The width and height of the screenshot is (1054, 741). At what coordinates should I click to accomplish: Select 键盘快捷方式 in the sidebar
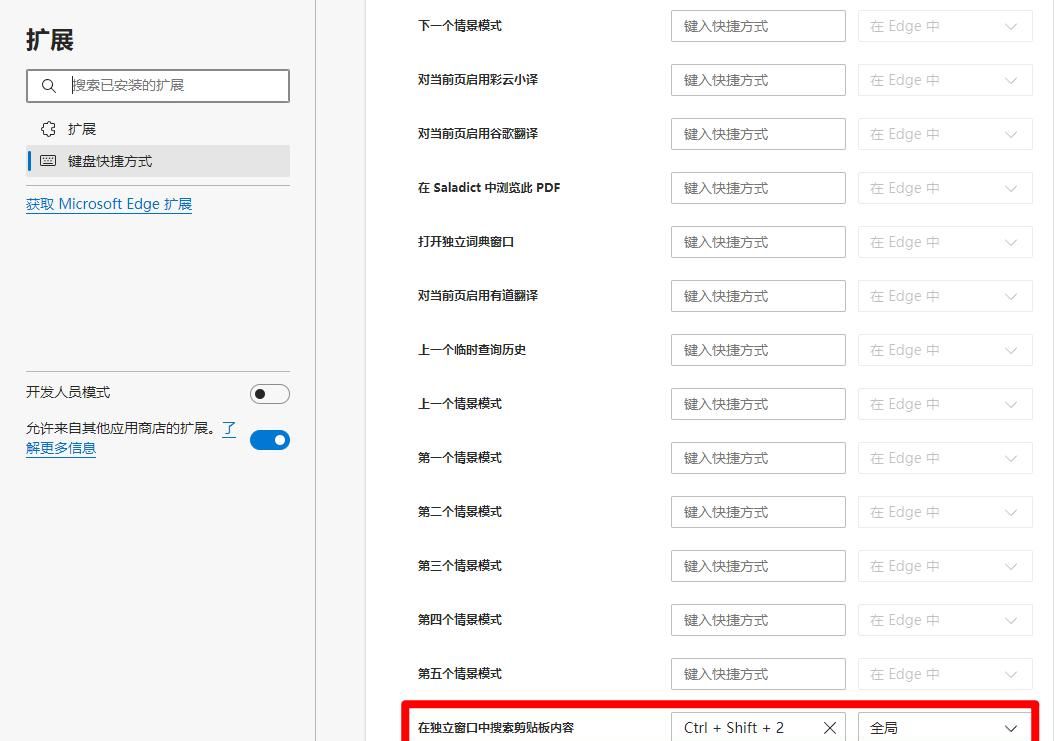110,158
